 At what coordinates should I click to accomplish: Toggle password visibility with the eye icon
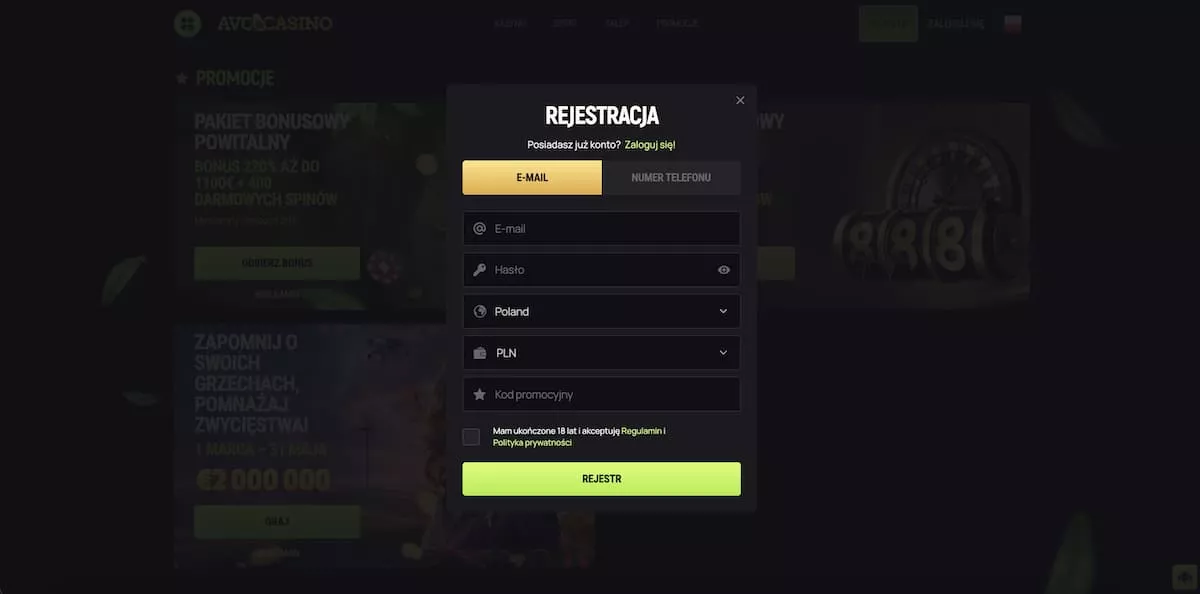click(x=723, y=270)
